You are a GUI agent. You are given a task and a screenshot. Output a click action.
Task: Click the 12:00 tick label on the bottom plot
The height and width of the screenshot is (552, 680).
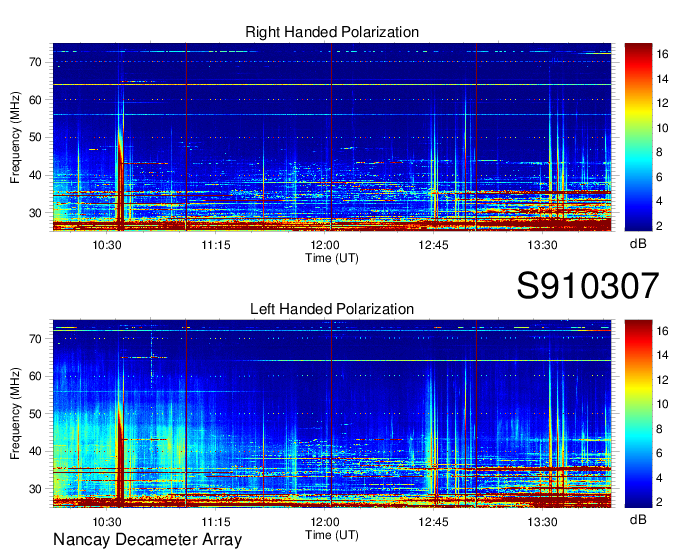pyautogui.click(x=325, y=522)
